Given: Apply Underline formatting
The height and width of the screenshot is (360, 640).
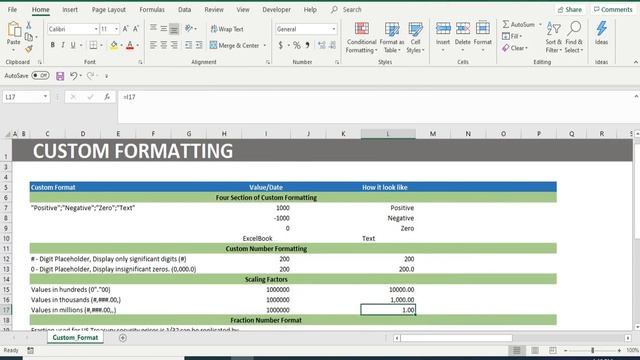Looking at the screenshot, I should (x=73, y=45).
